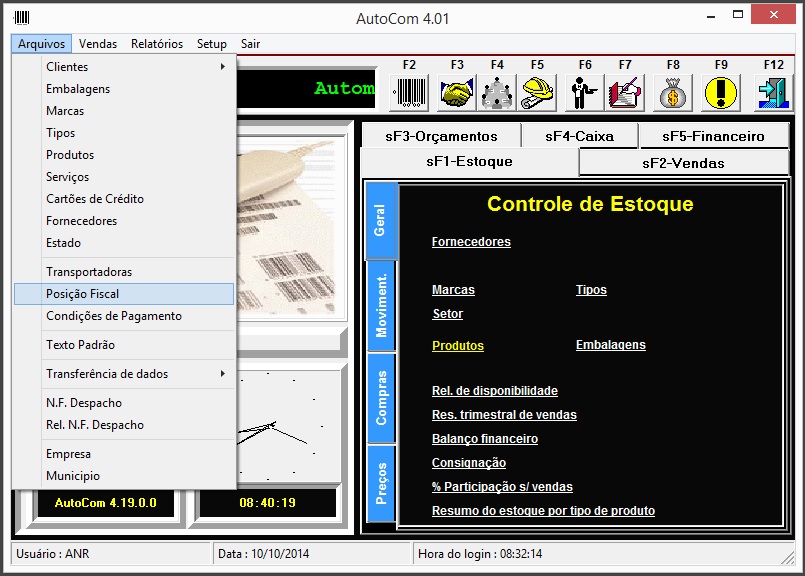Click the AutoCom 4.19.0.0 version label
The width and height of the screenshot is (805, 576).
point(106,503)
